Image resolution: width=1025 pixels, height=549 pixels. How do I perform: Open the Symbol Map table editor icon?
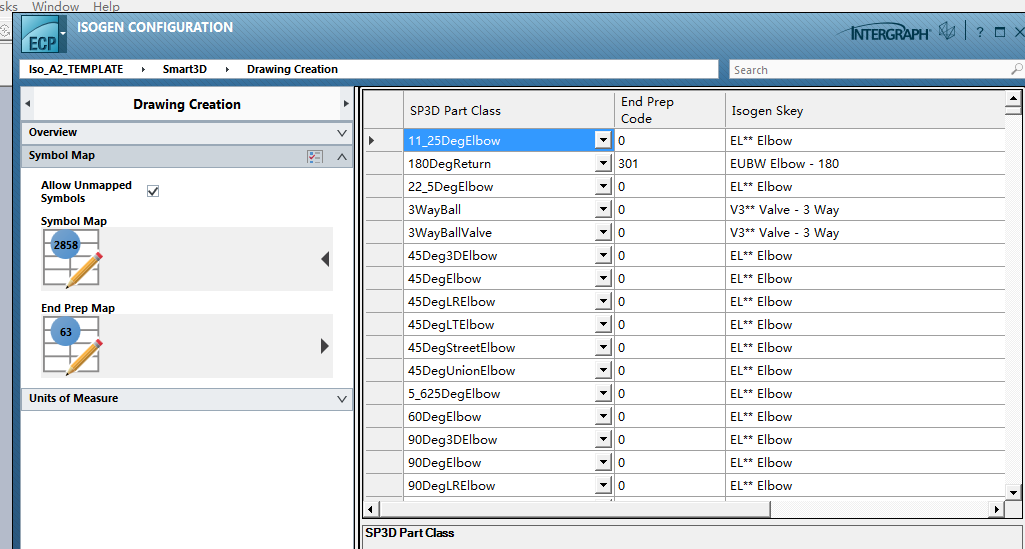coord(73,259)
